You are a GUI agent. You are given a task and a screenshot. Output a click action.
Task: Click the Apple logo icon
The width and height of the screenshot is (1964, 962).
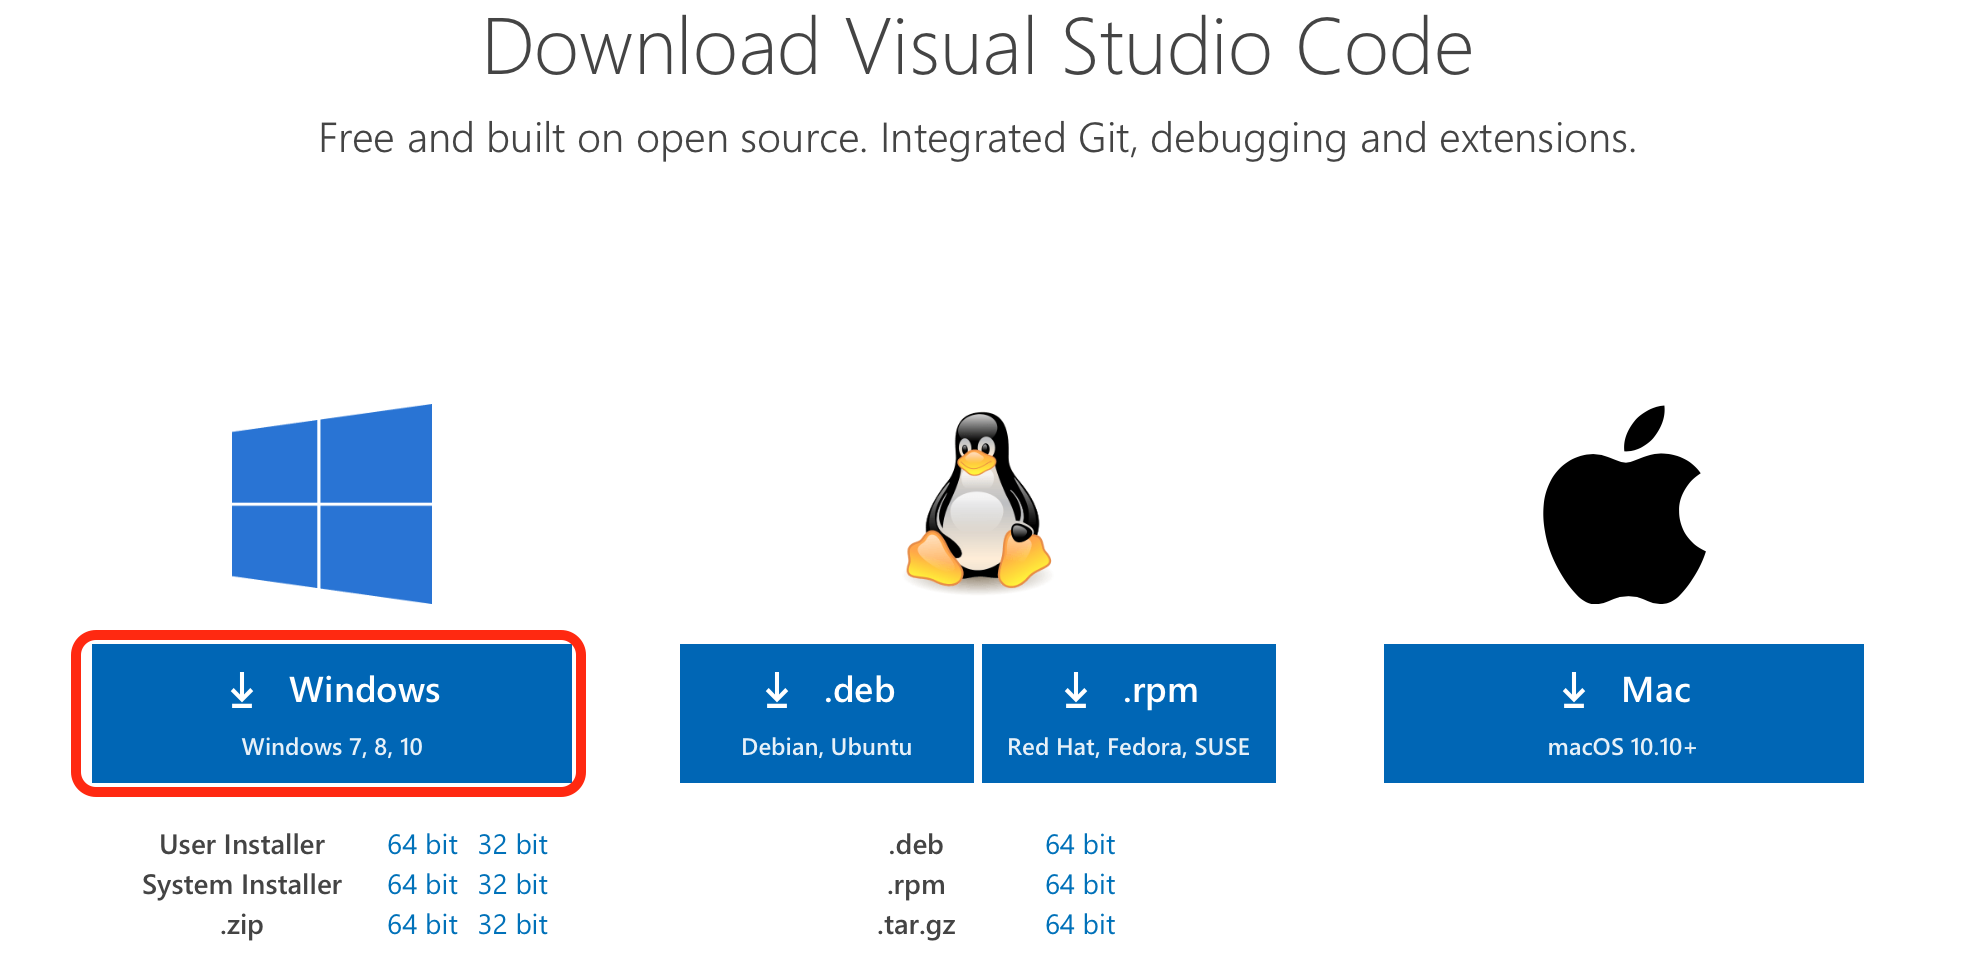pos(1624,505)
